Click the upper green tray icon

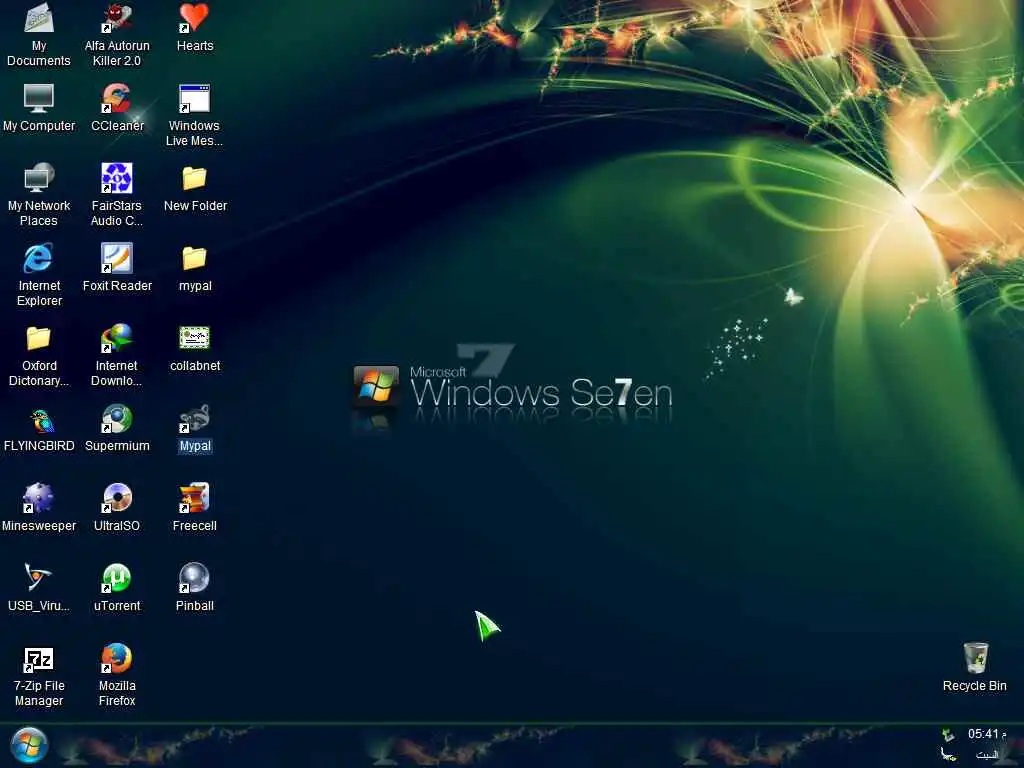[x=948, y=735]
